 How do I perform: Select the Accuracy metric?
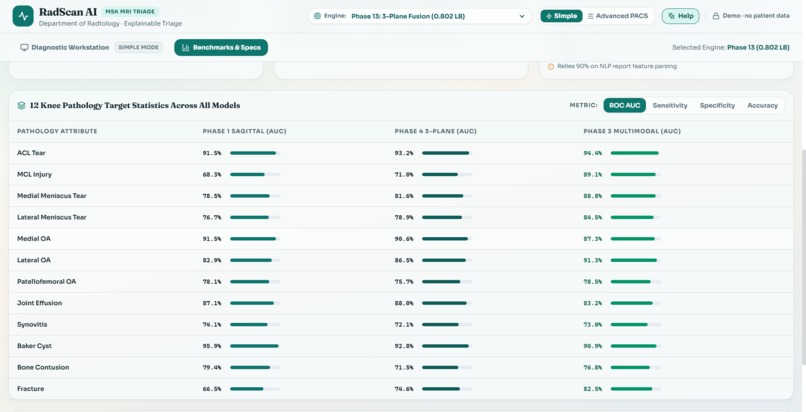762,105
